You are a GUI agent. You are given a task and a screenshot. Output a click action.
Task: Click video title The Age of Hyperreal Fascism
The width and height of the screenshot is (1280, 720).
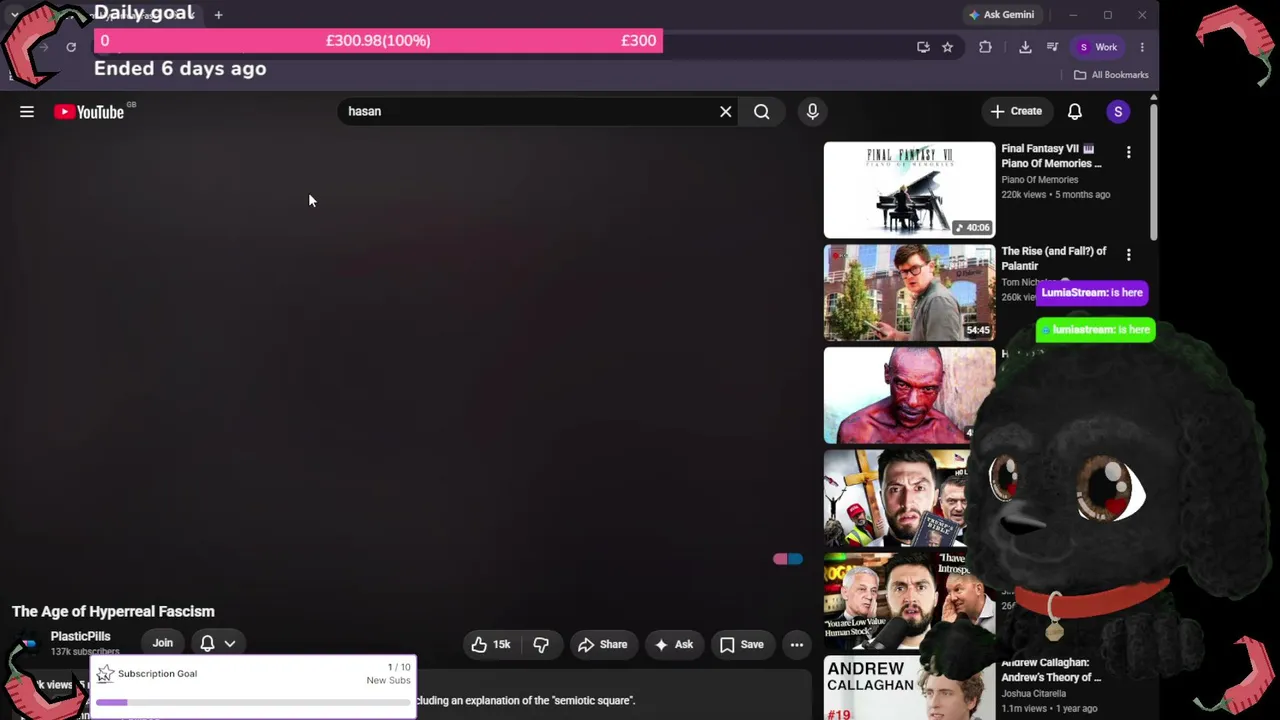(113, 612)
